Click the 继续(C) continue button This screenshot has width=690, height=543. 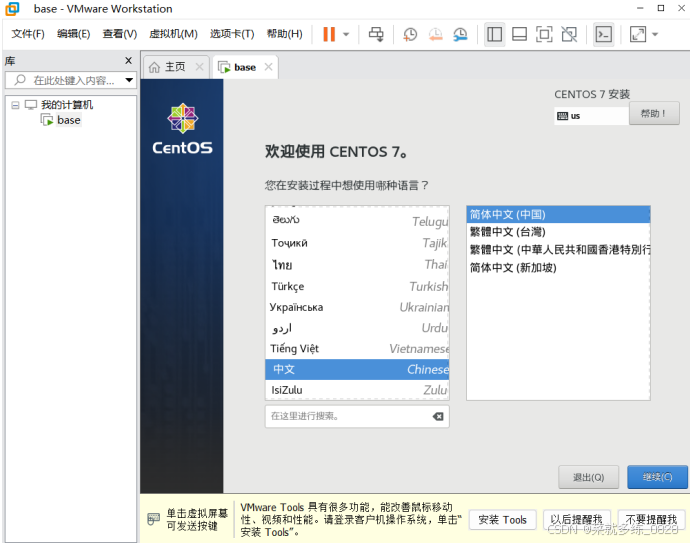pyautogui.click(x=657, y=477)
